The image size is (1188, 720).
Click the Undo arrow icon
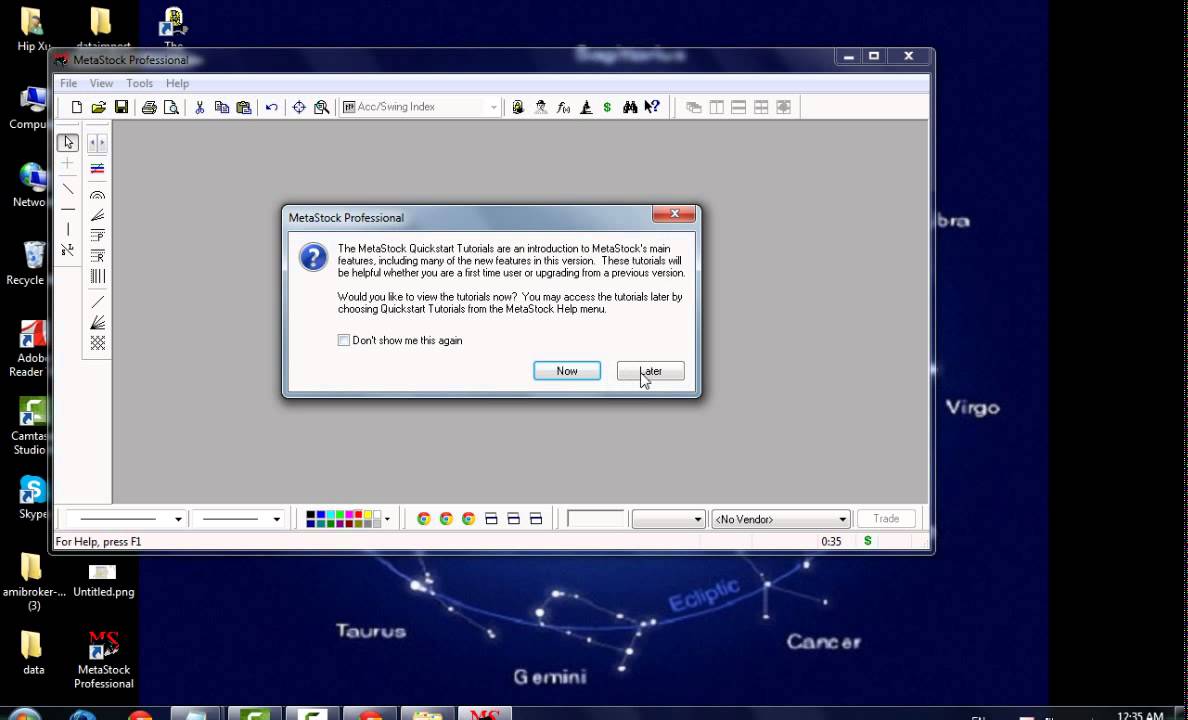[x=271, y=108]
